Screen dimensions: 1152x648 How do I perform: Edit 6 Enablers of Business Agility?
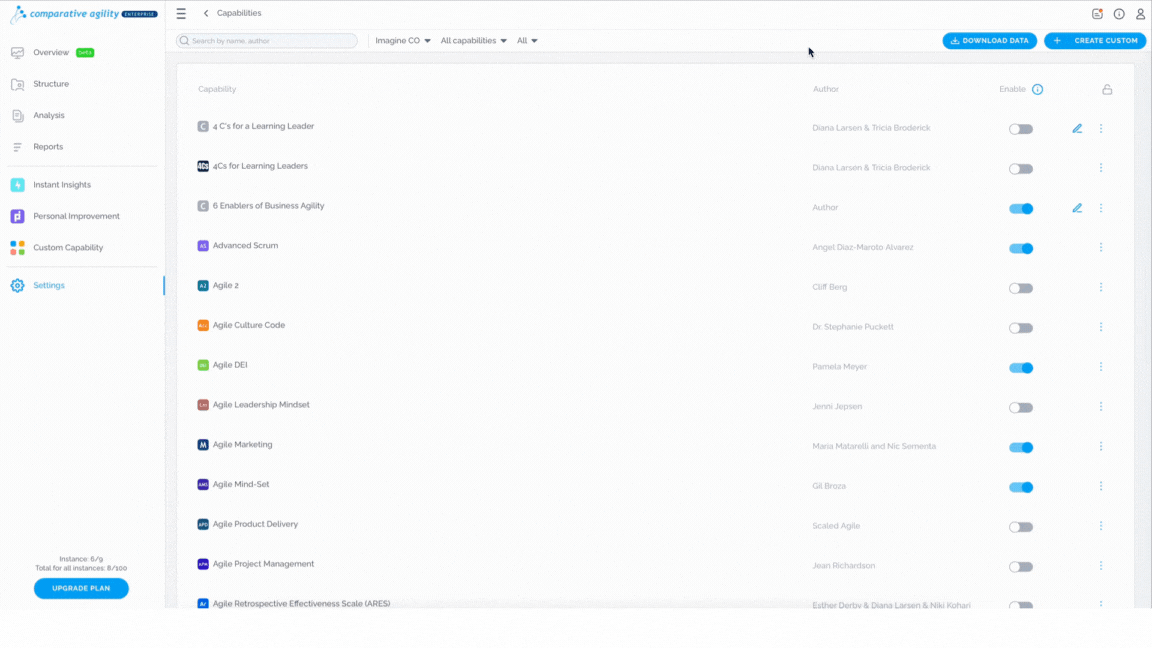coord(1077,208)
